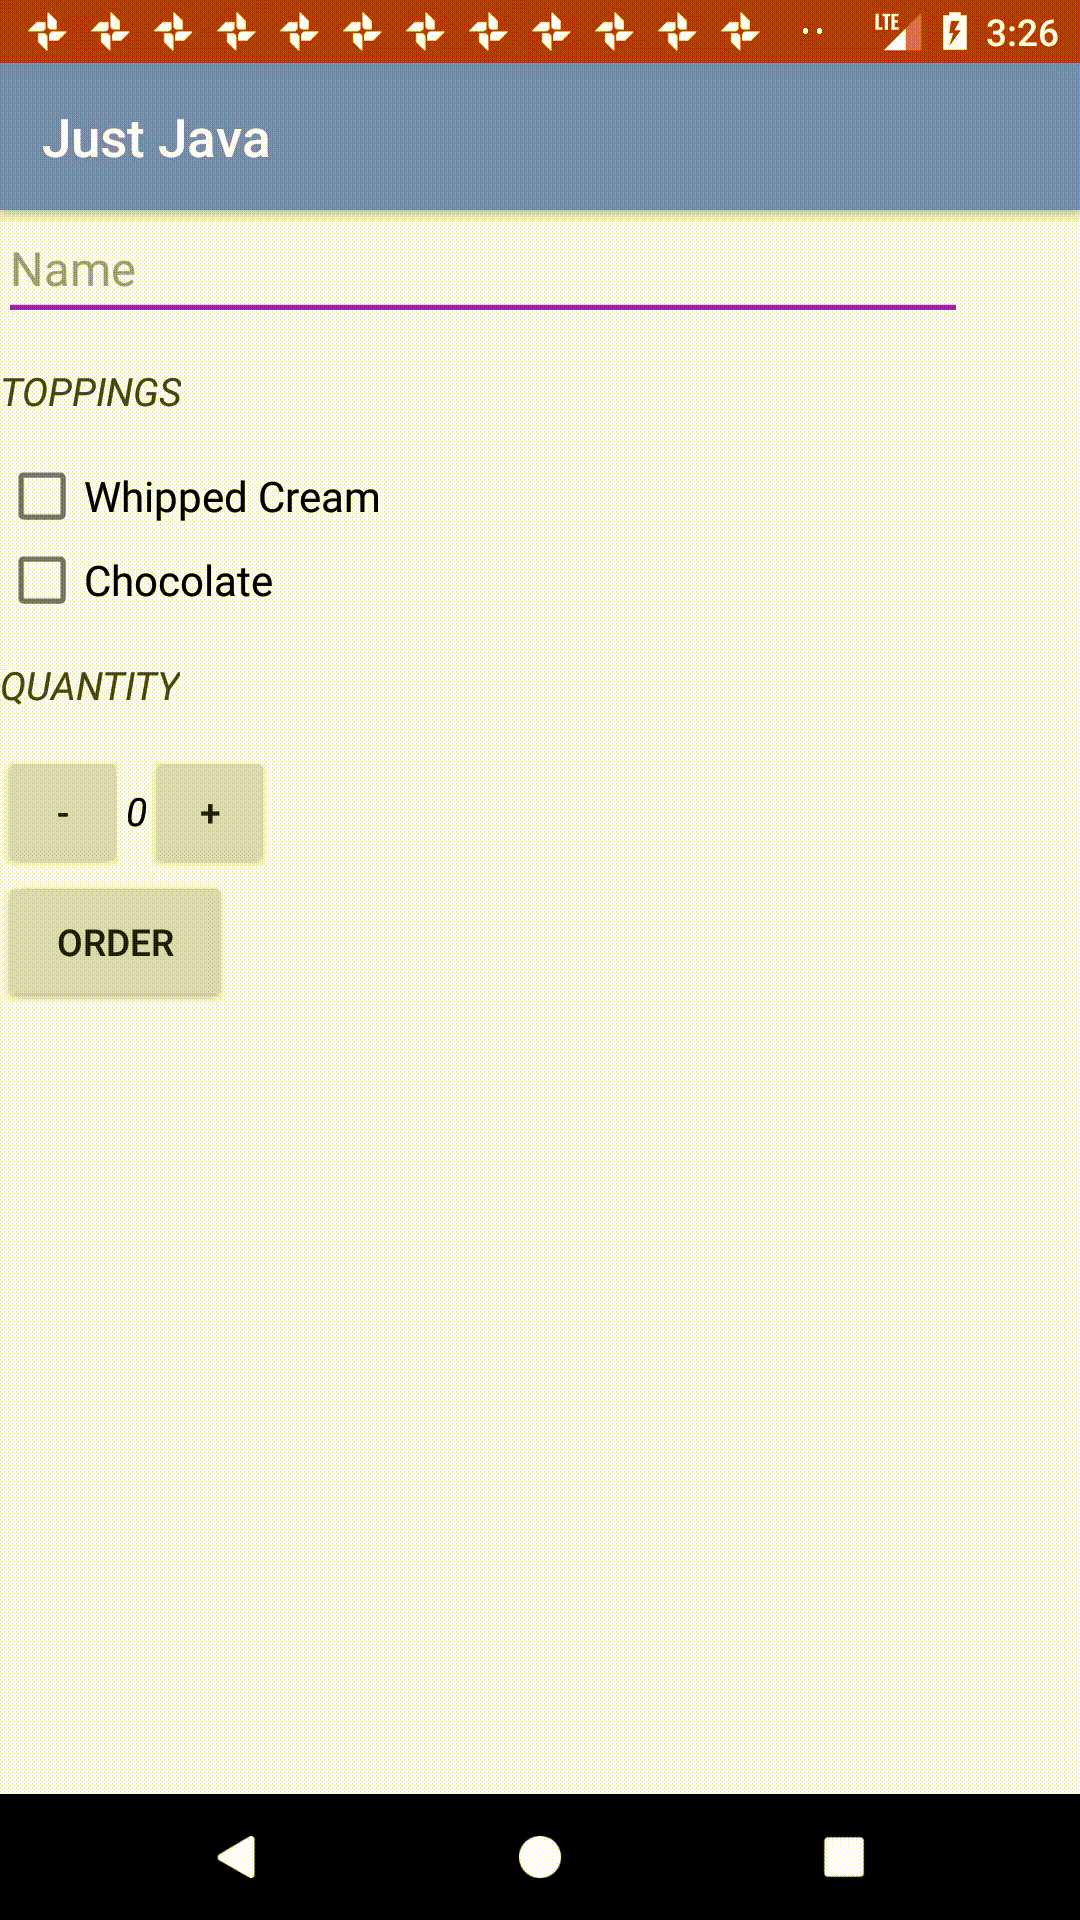The width and height of the screenshot is (1080, 1920).
Task: Tap the 3:26 clock in the status bar
Action: point(1021,33)
